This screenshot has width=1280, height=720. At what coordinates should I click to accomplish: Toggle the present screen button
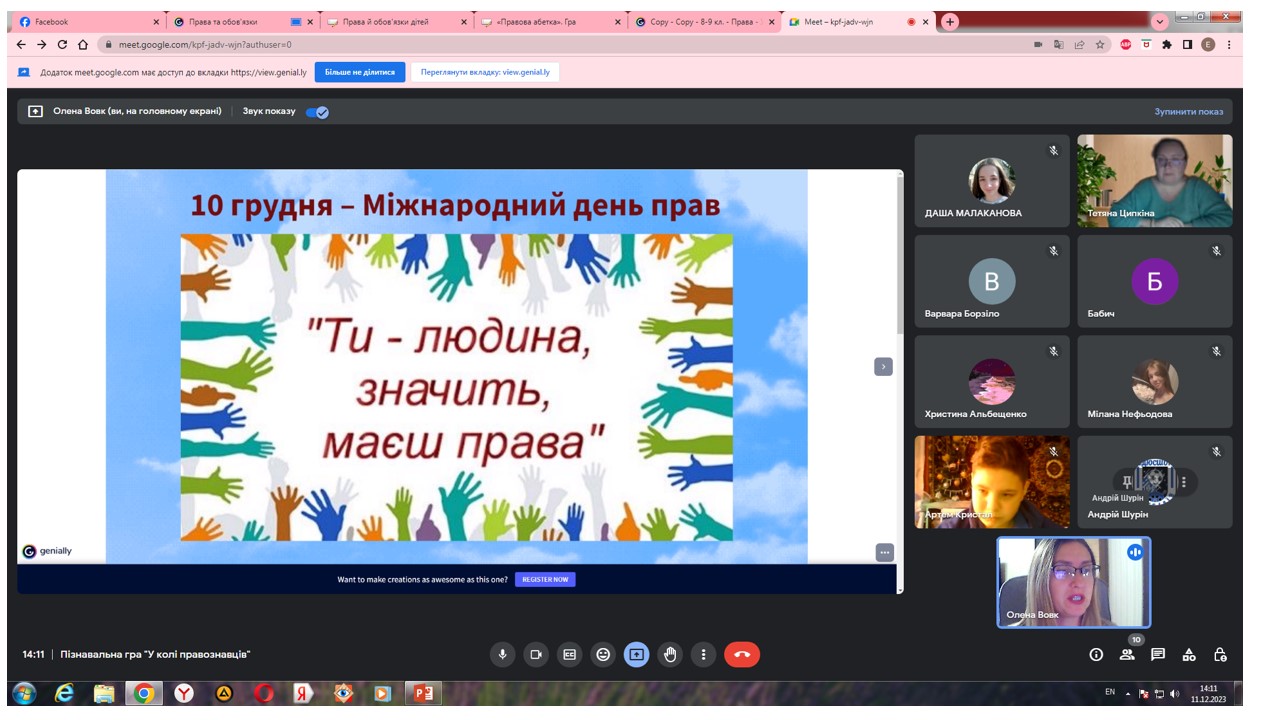point(636,655)
